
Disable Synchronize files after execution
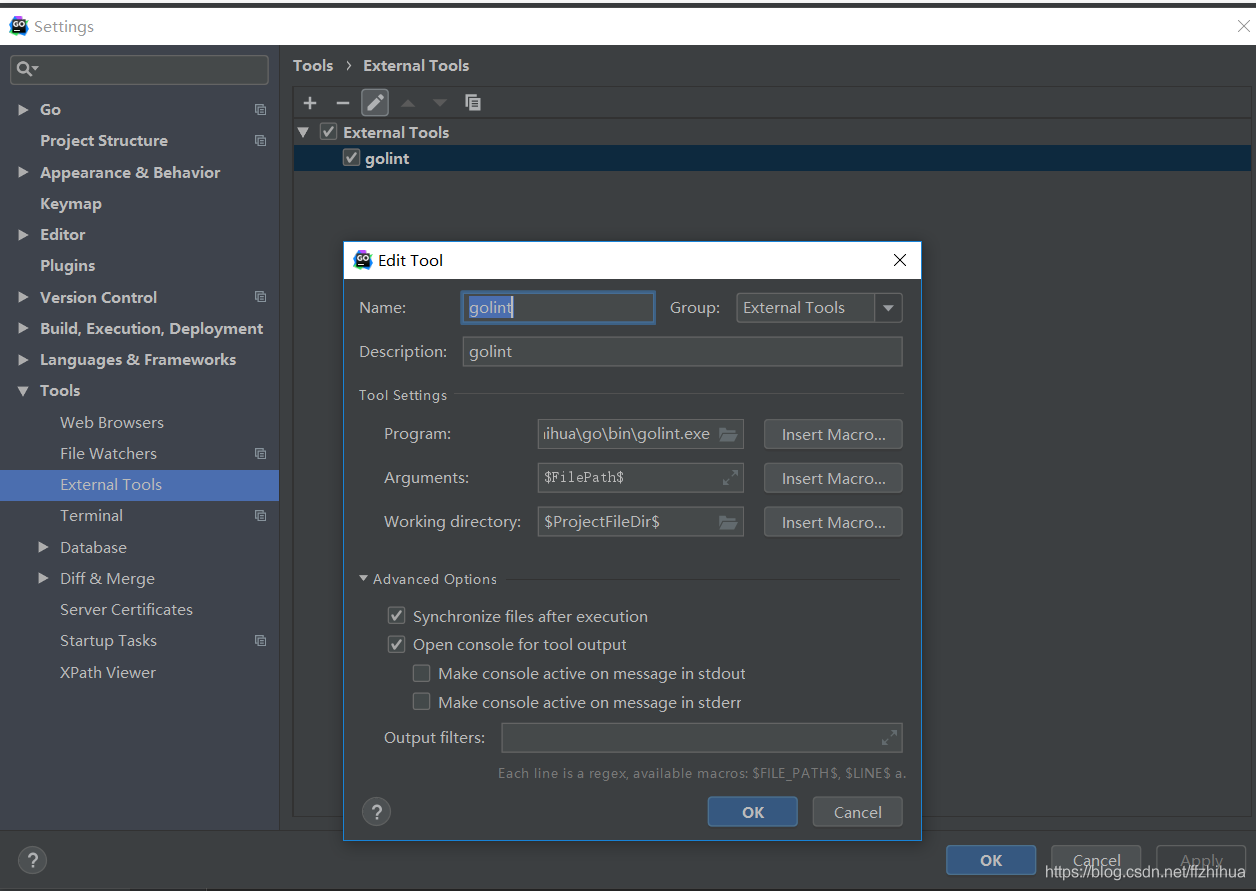point(397,616)
